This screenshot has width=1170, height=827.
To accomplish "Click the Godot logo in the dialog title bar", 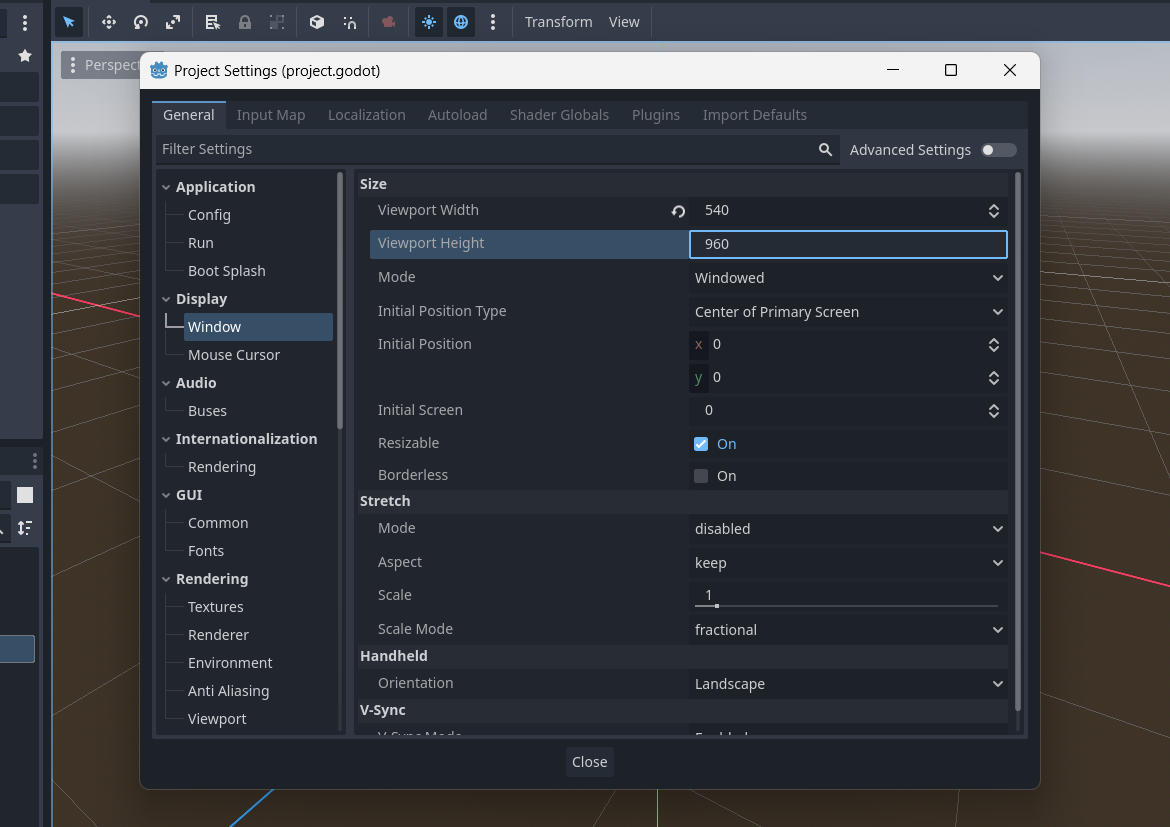I will pyautogui.click(x=159, y=70).
